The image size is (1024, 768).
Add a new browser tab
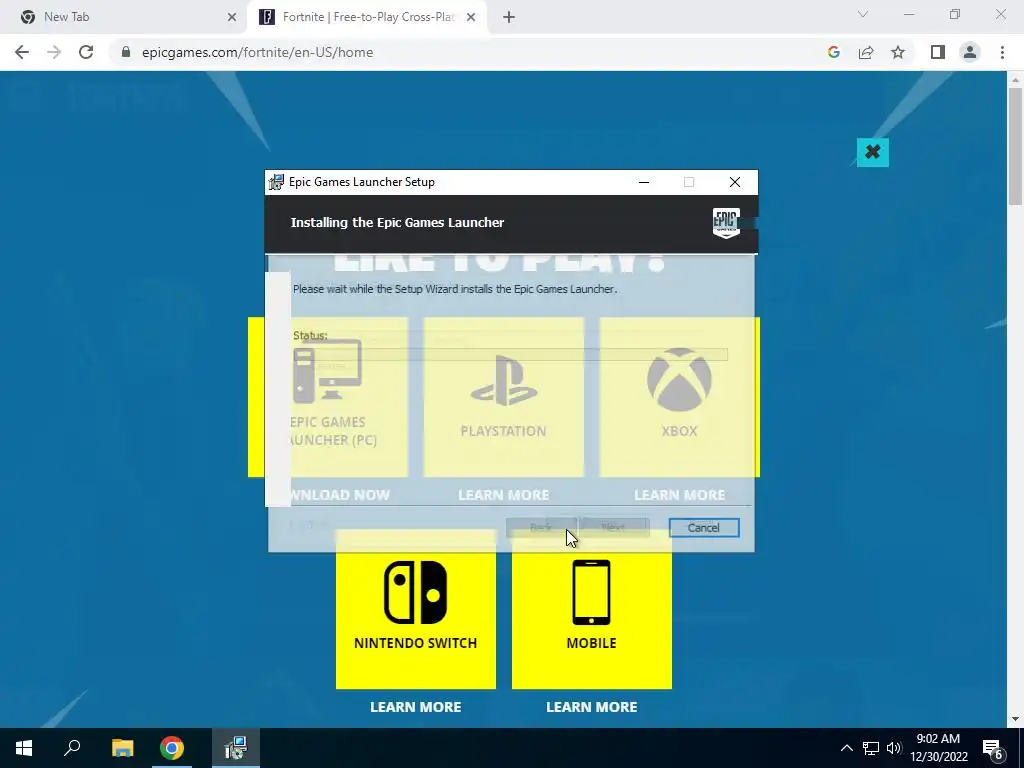509,17
